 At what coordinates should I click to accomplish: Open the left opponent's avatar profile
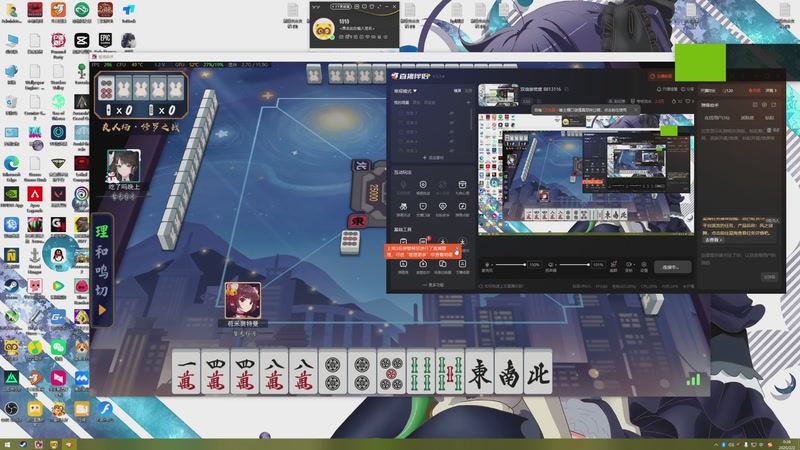124,166
